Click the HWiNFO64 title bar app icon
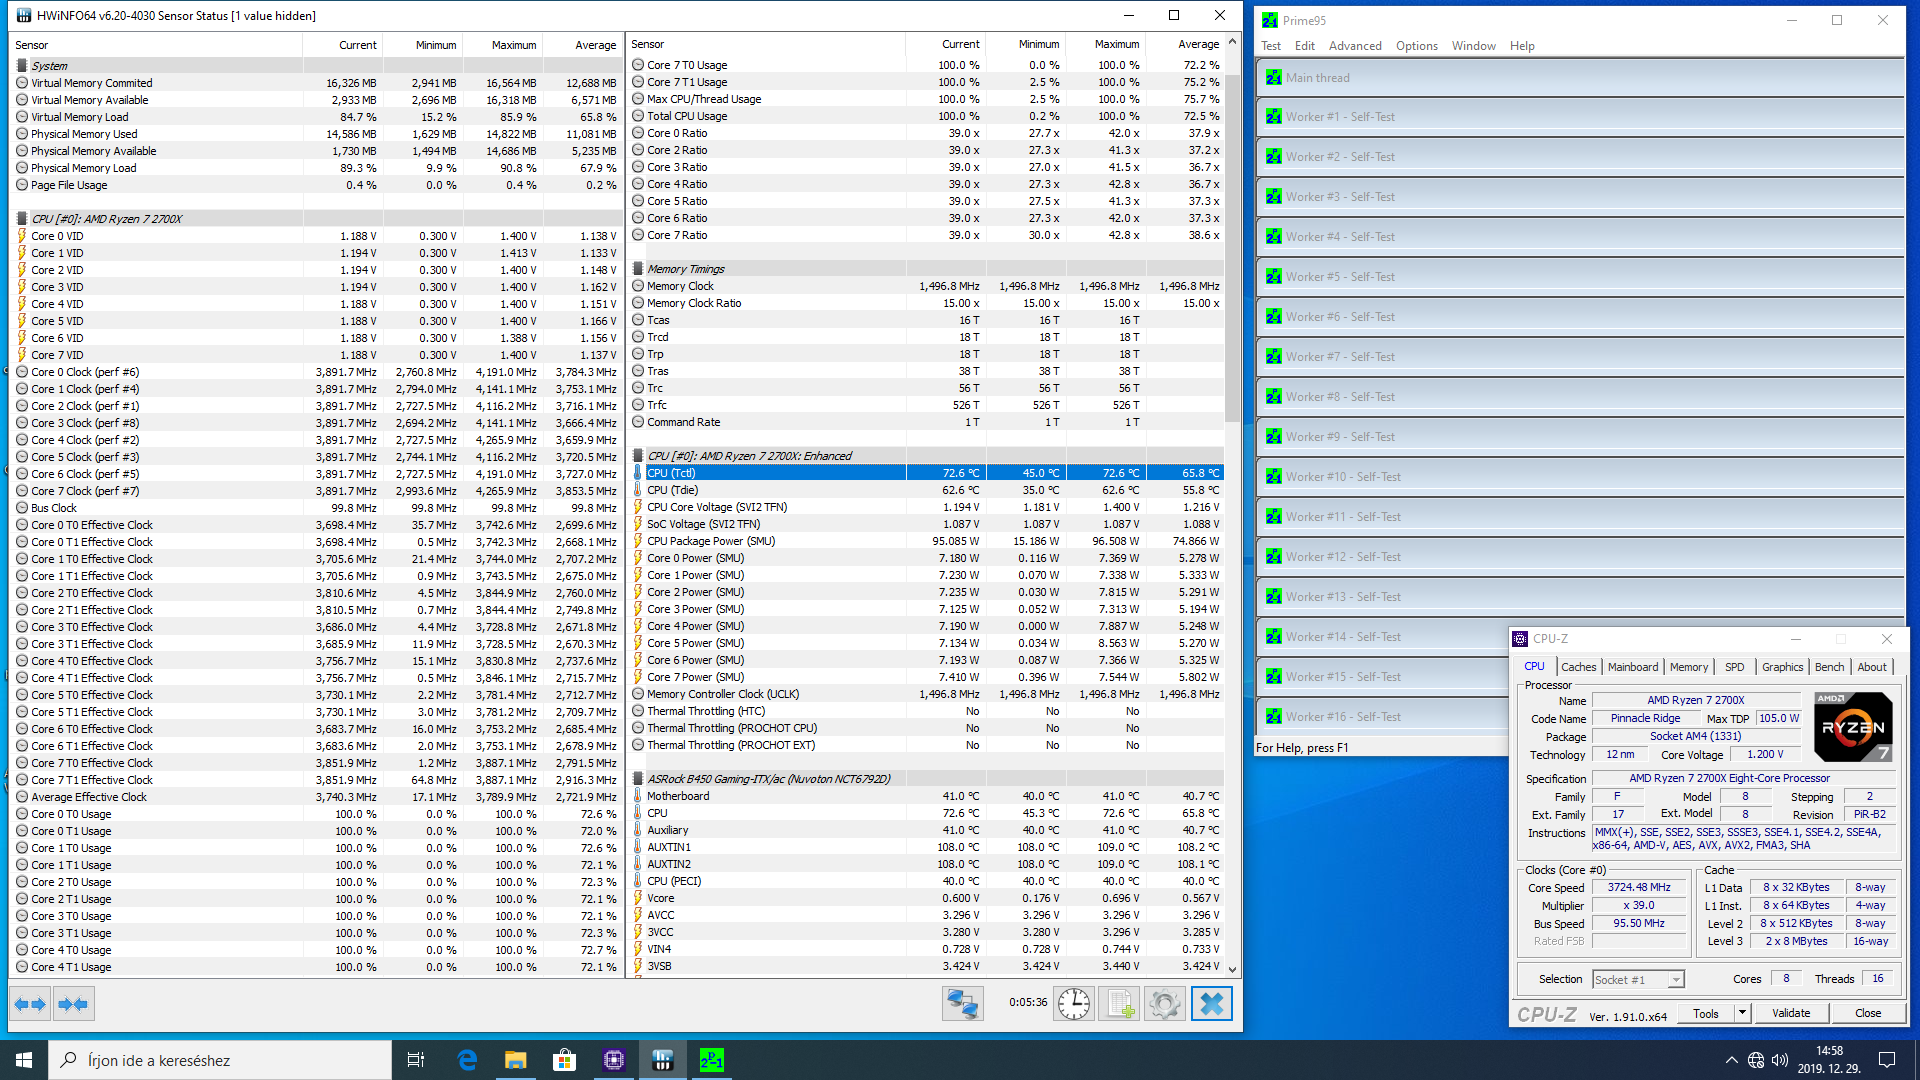This screenshot has width=1920, height=1080. [x=24, y=15]
